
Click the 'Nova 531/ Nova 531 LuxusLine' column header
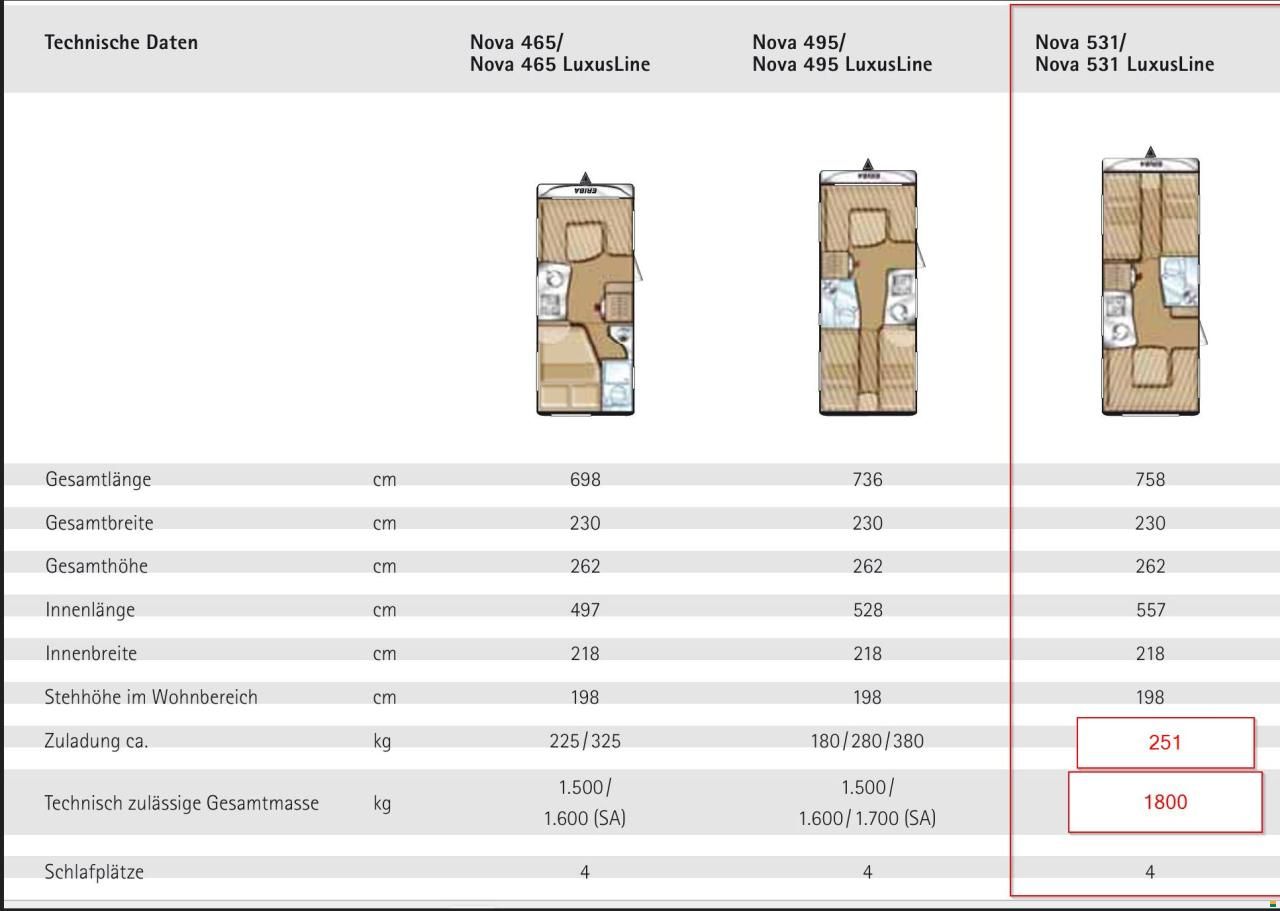1124,53
